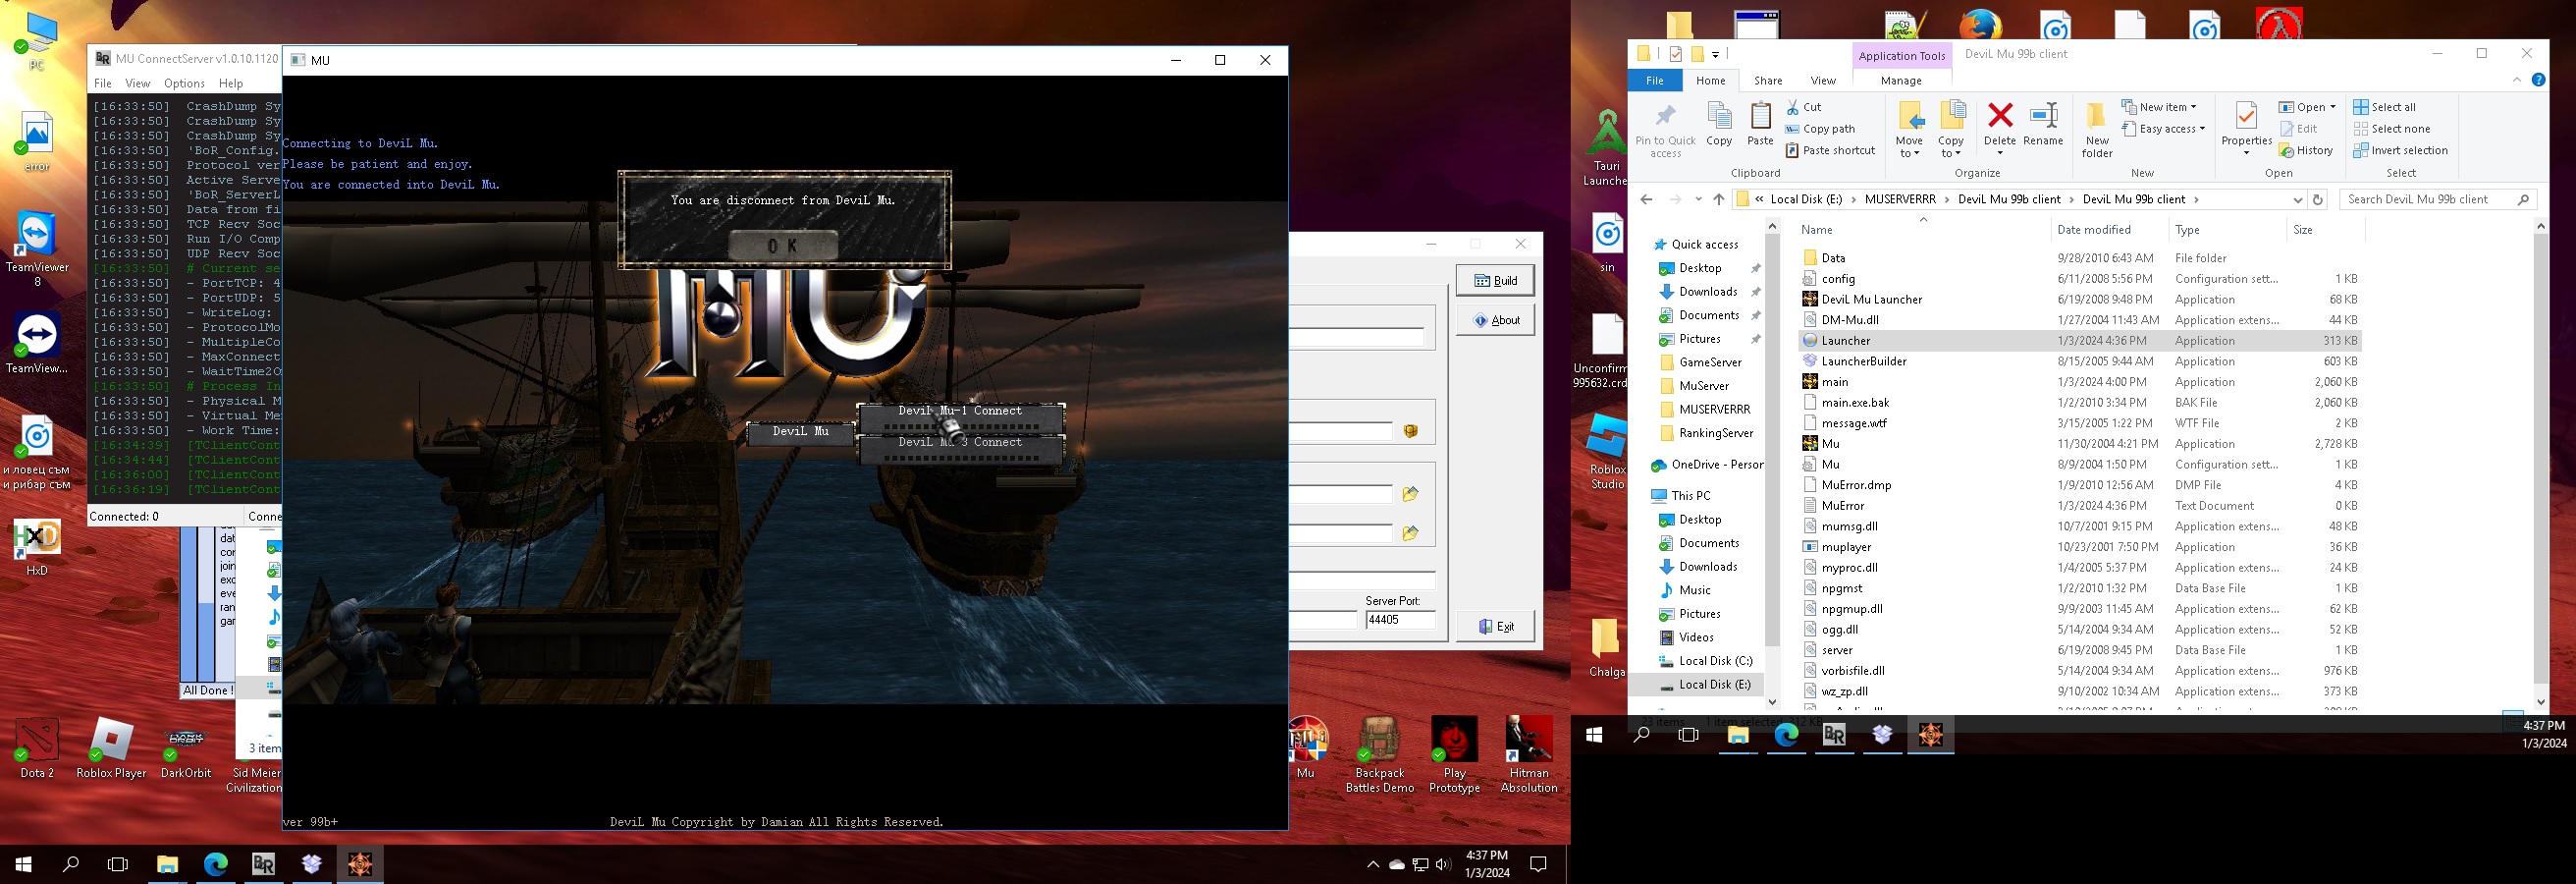
Task: Open the File menu in MU ConnectServer
Action: coord(103,83)
